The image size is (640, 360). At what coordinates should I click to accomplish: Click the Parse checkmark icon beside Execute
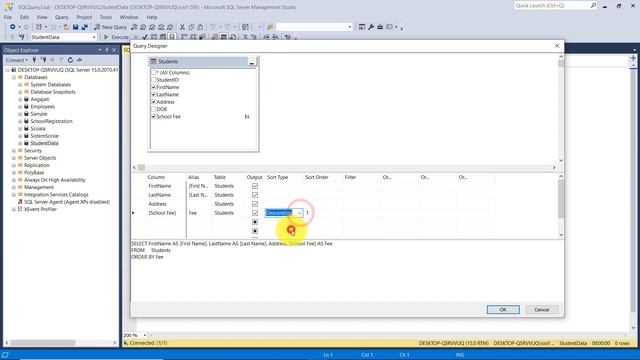[144, 37]
